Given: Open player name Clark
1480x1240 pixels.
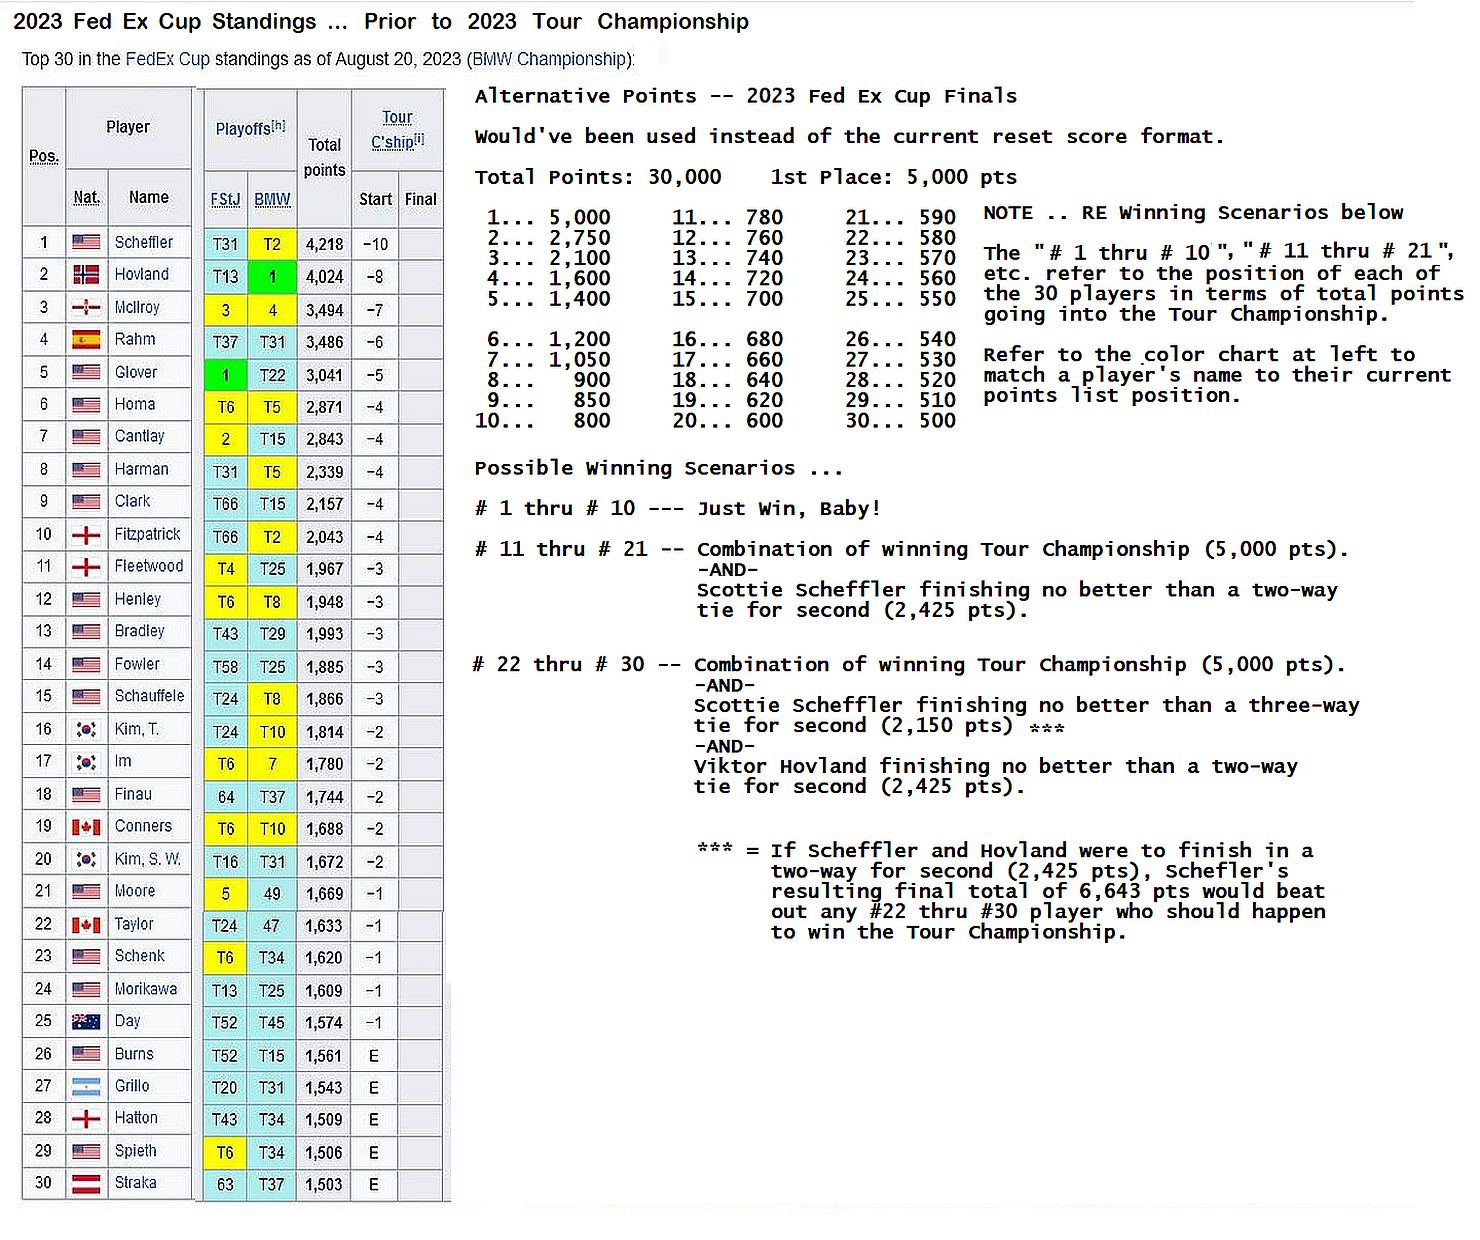Looking at the screenshot, I should (x=132, y=501).
